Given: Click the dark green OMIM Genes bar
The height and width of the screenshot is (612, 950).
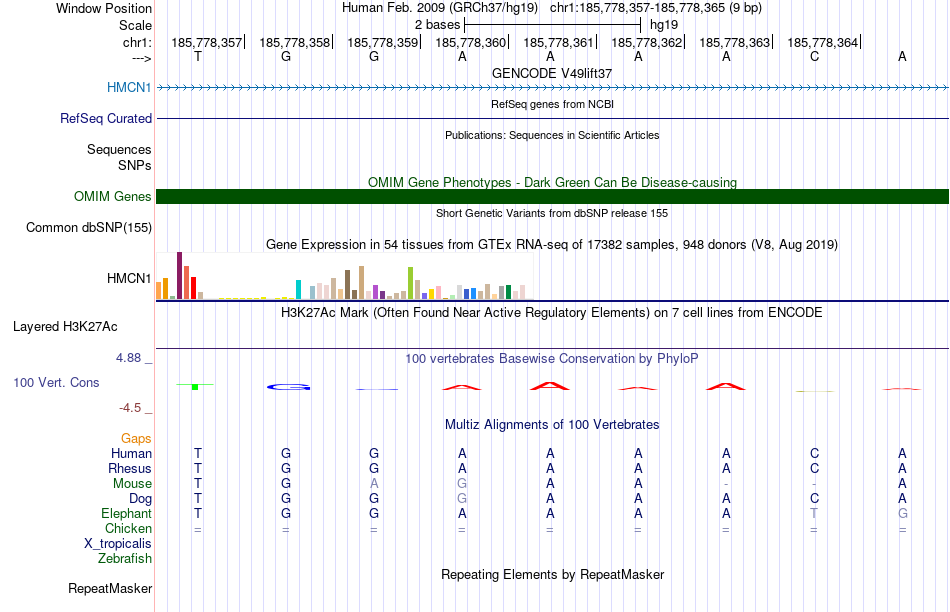Looking at the screenshot, I should pos(552,196).
